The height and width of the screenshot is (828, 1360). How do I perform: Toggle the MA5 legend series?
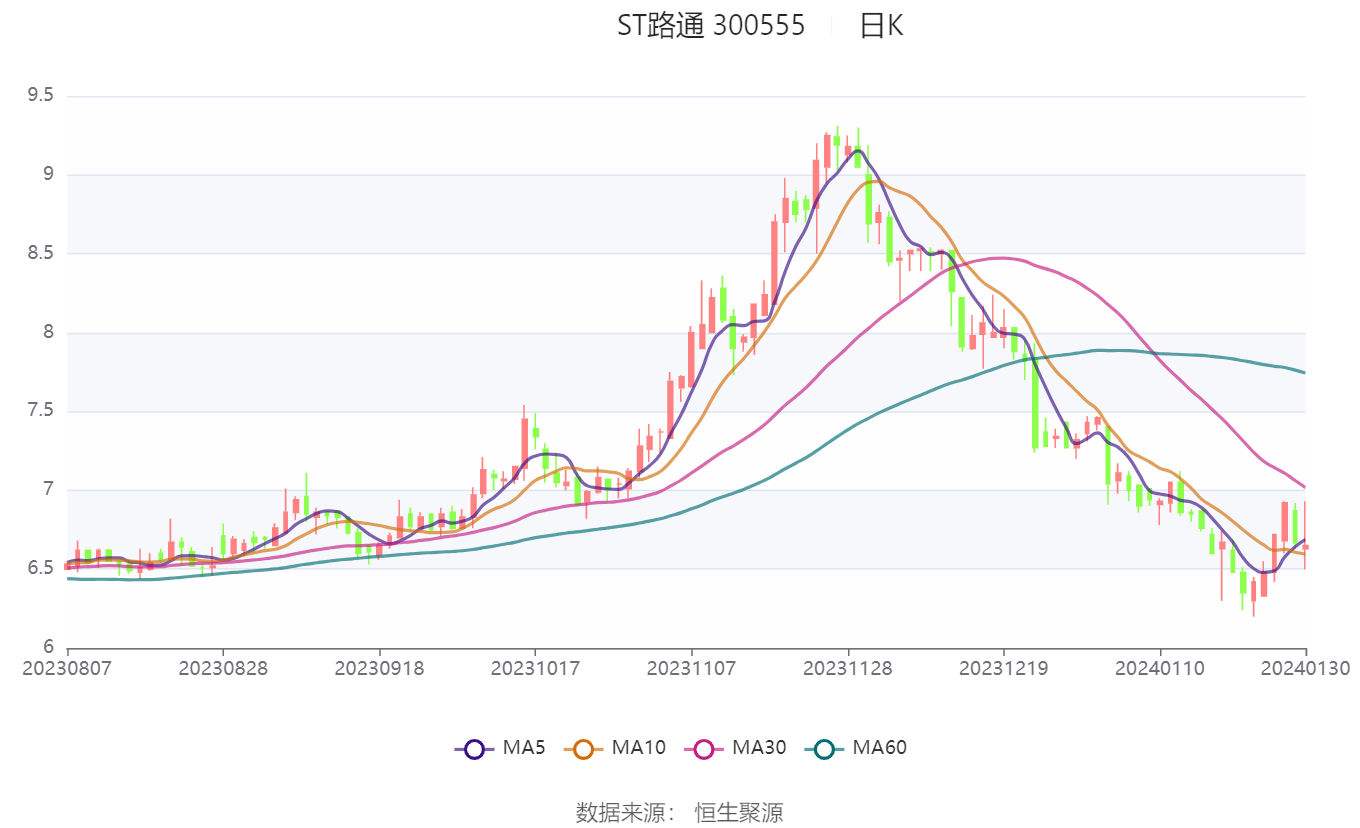point(499,747)
